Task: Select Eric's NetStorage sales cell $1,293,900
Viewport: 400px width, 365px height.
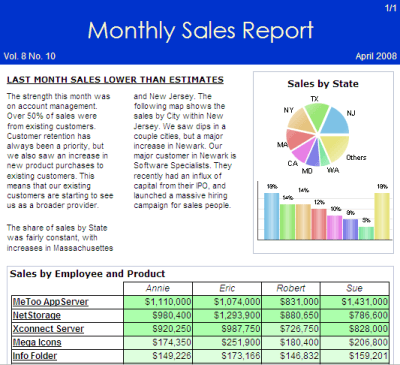Action: point(227,315)
